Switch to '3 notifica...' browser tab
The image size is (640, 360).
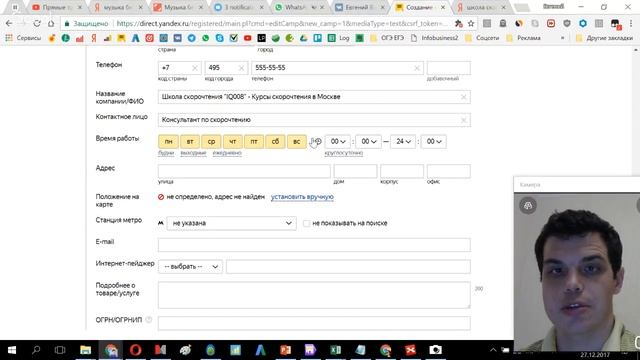[239, 7]
